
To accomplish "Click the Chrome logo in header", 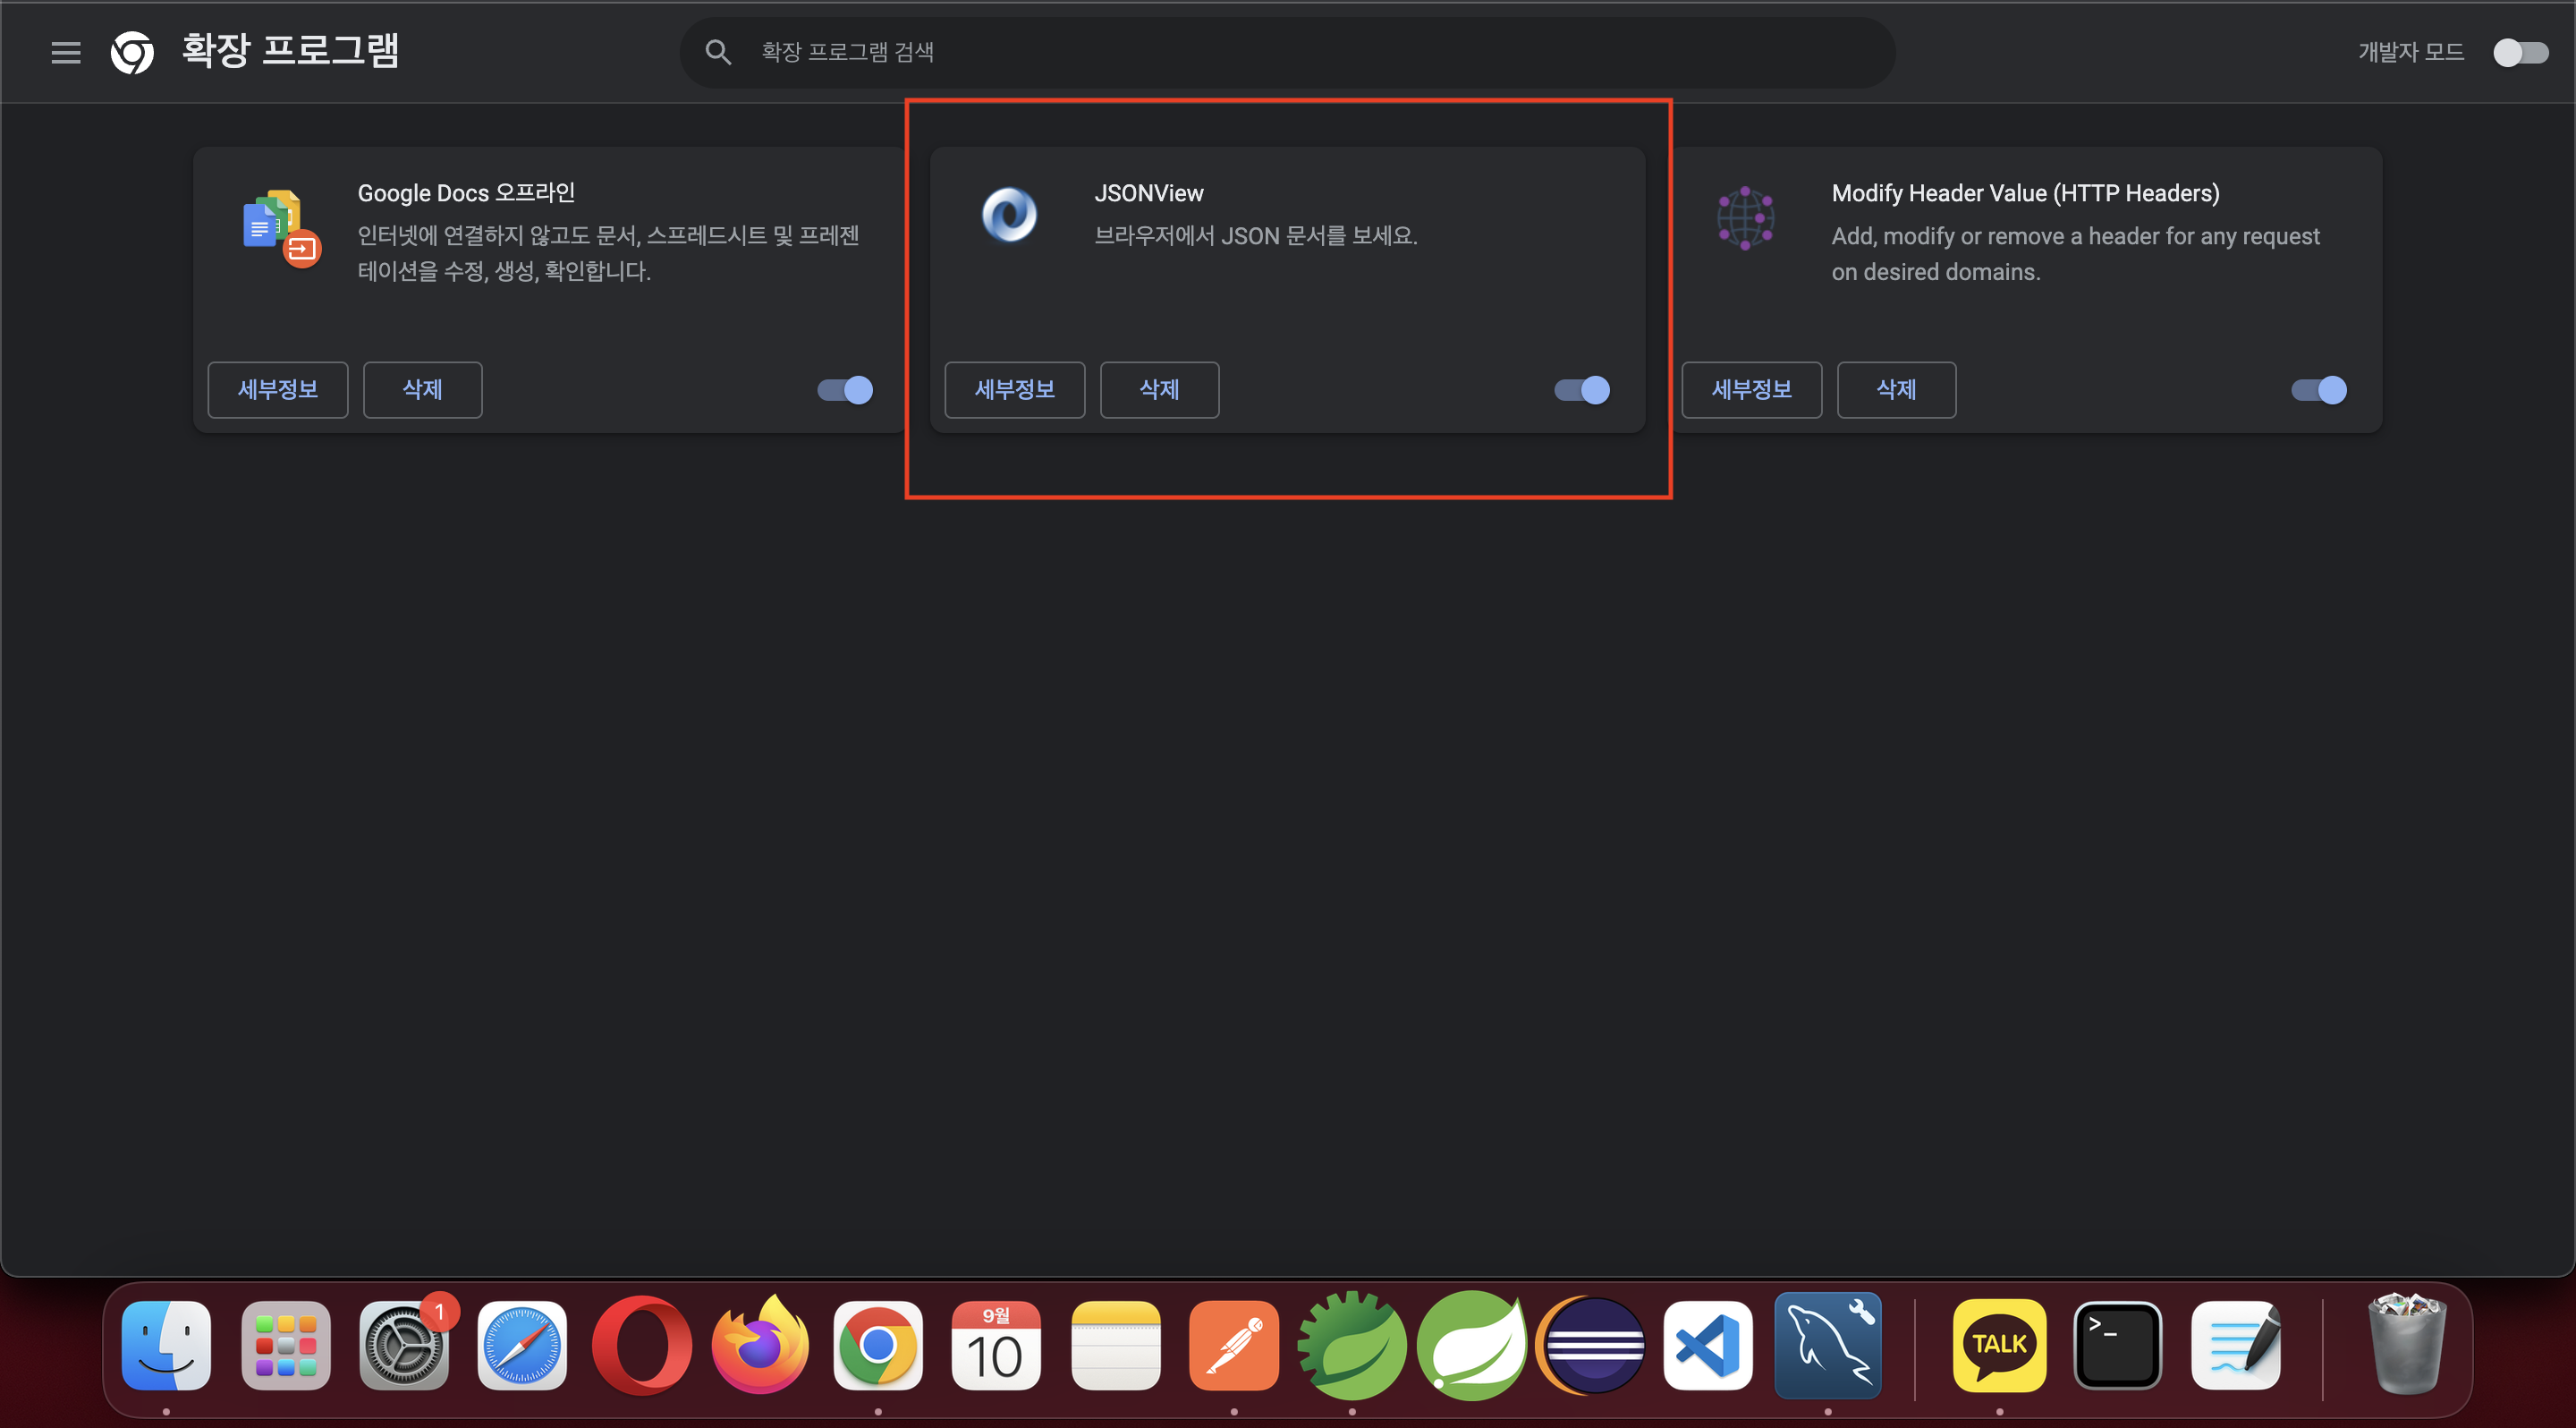I will [132, 52].
